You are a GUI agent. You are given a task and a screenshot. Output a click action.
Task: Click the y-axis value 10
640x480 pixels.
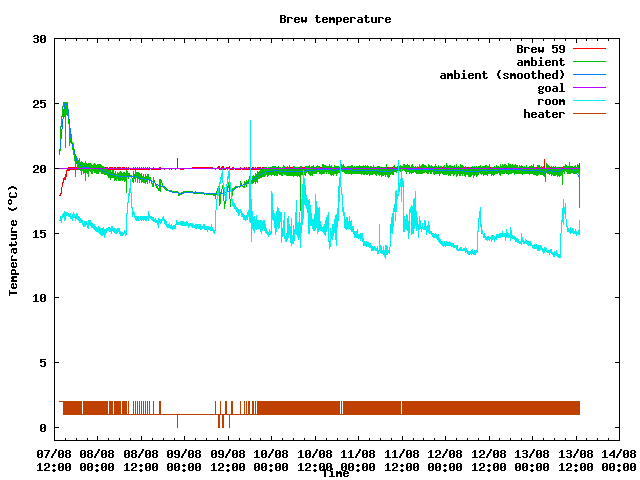pyautogui.click(x=40, y=298)
